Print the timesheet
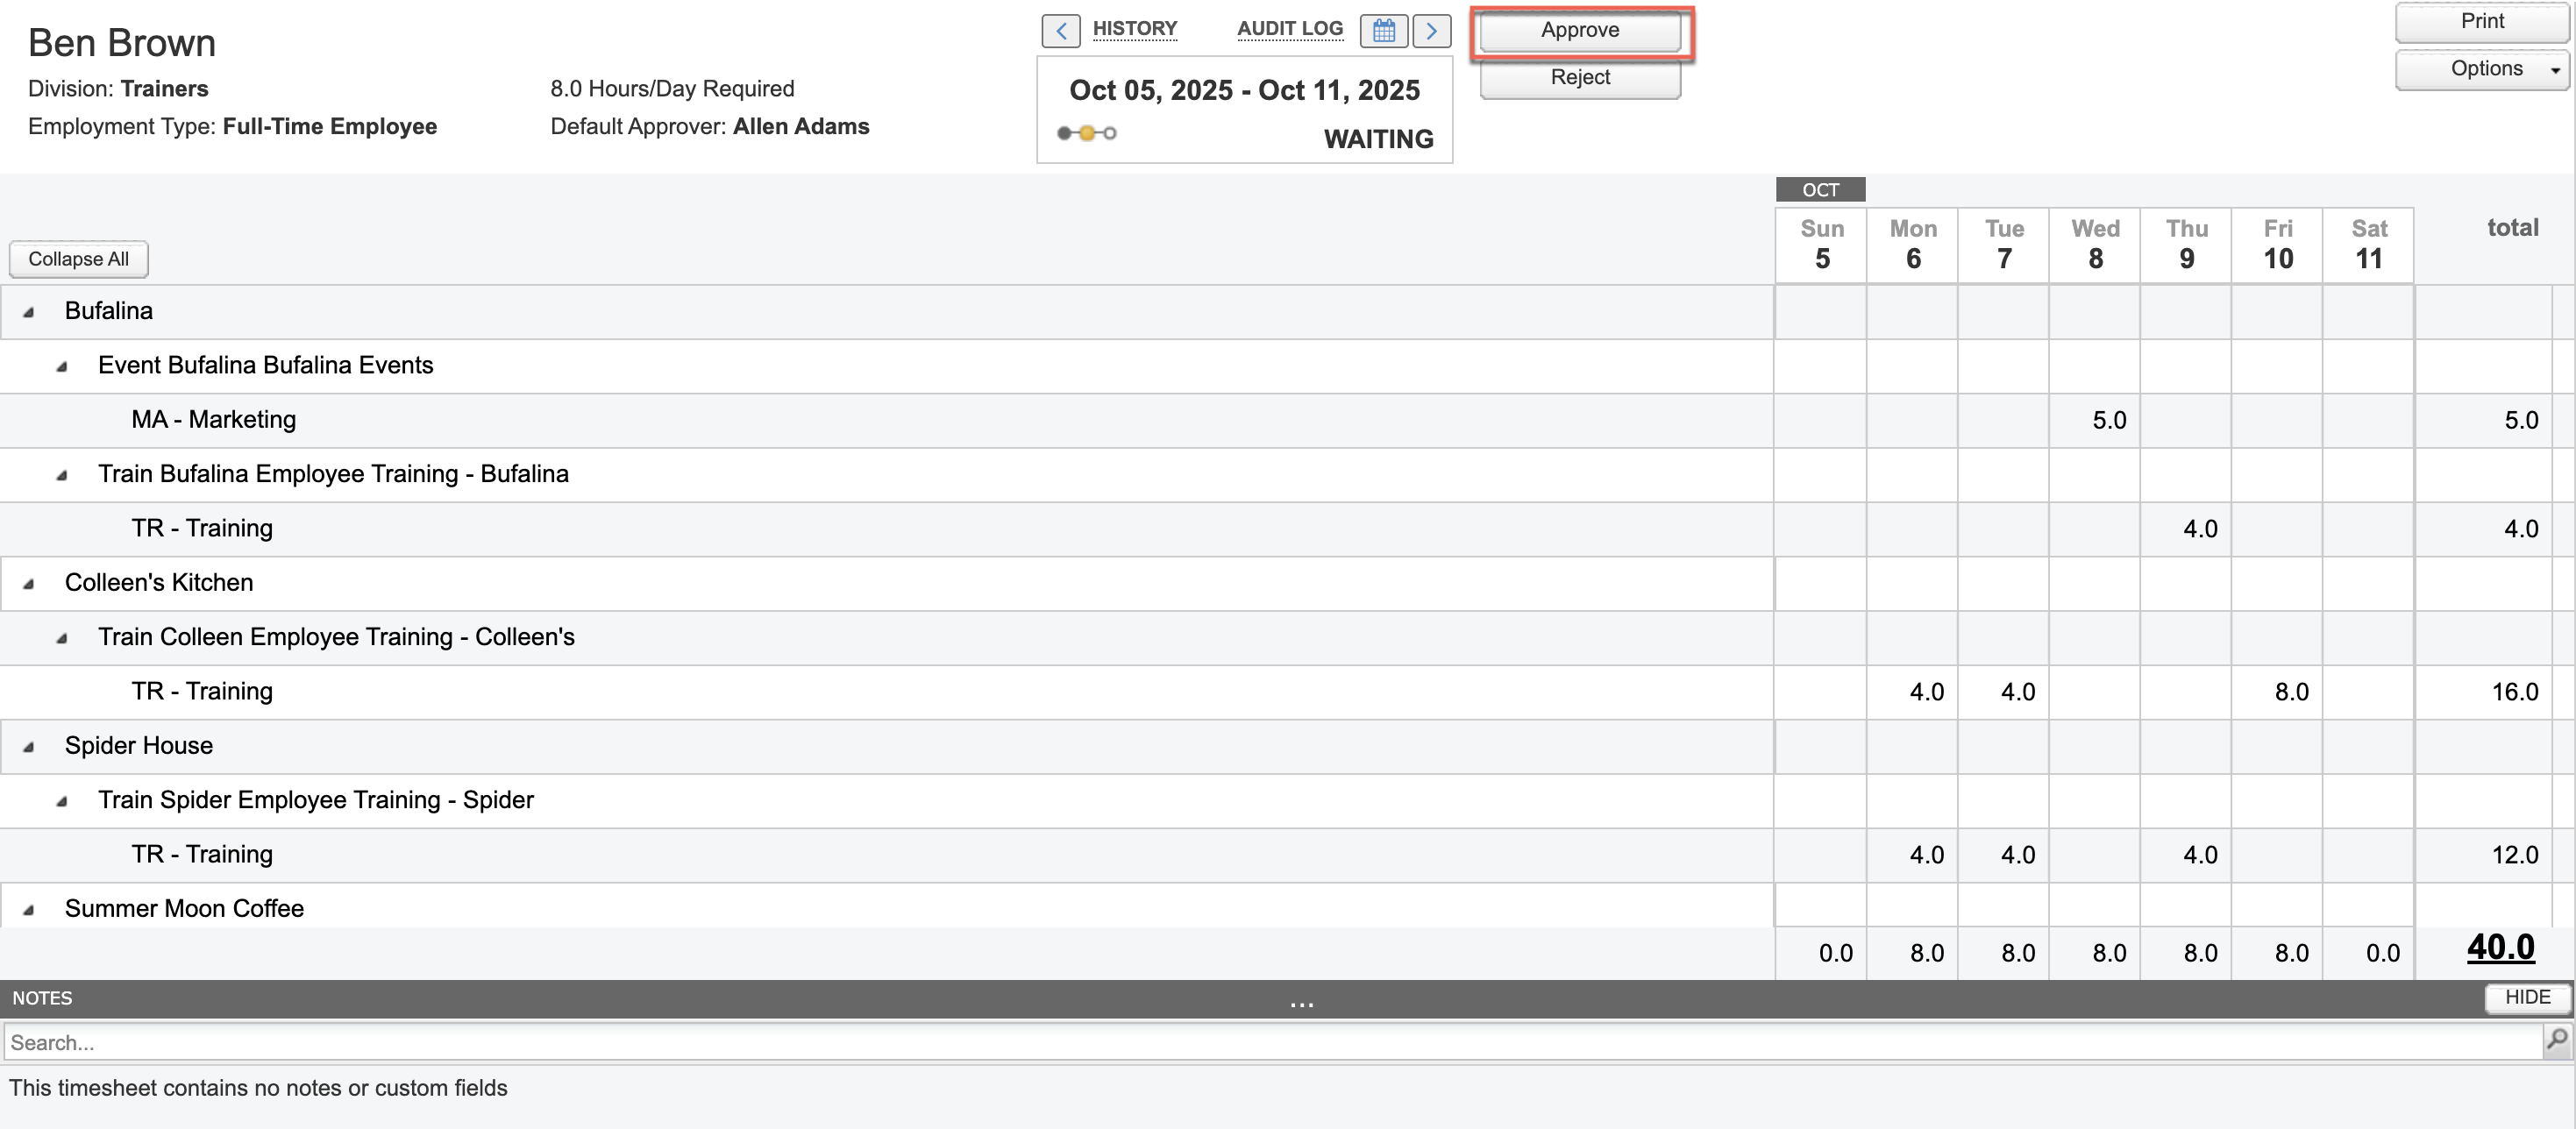The height and width of the screenshot is (1129, 2576). 2482,21
